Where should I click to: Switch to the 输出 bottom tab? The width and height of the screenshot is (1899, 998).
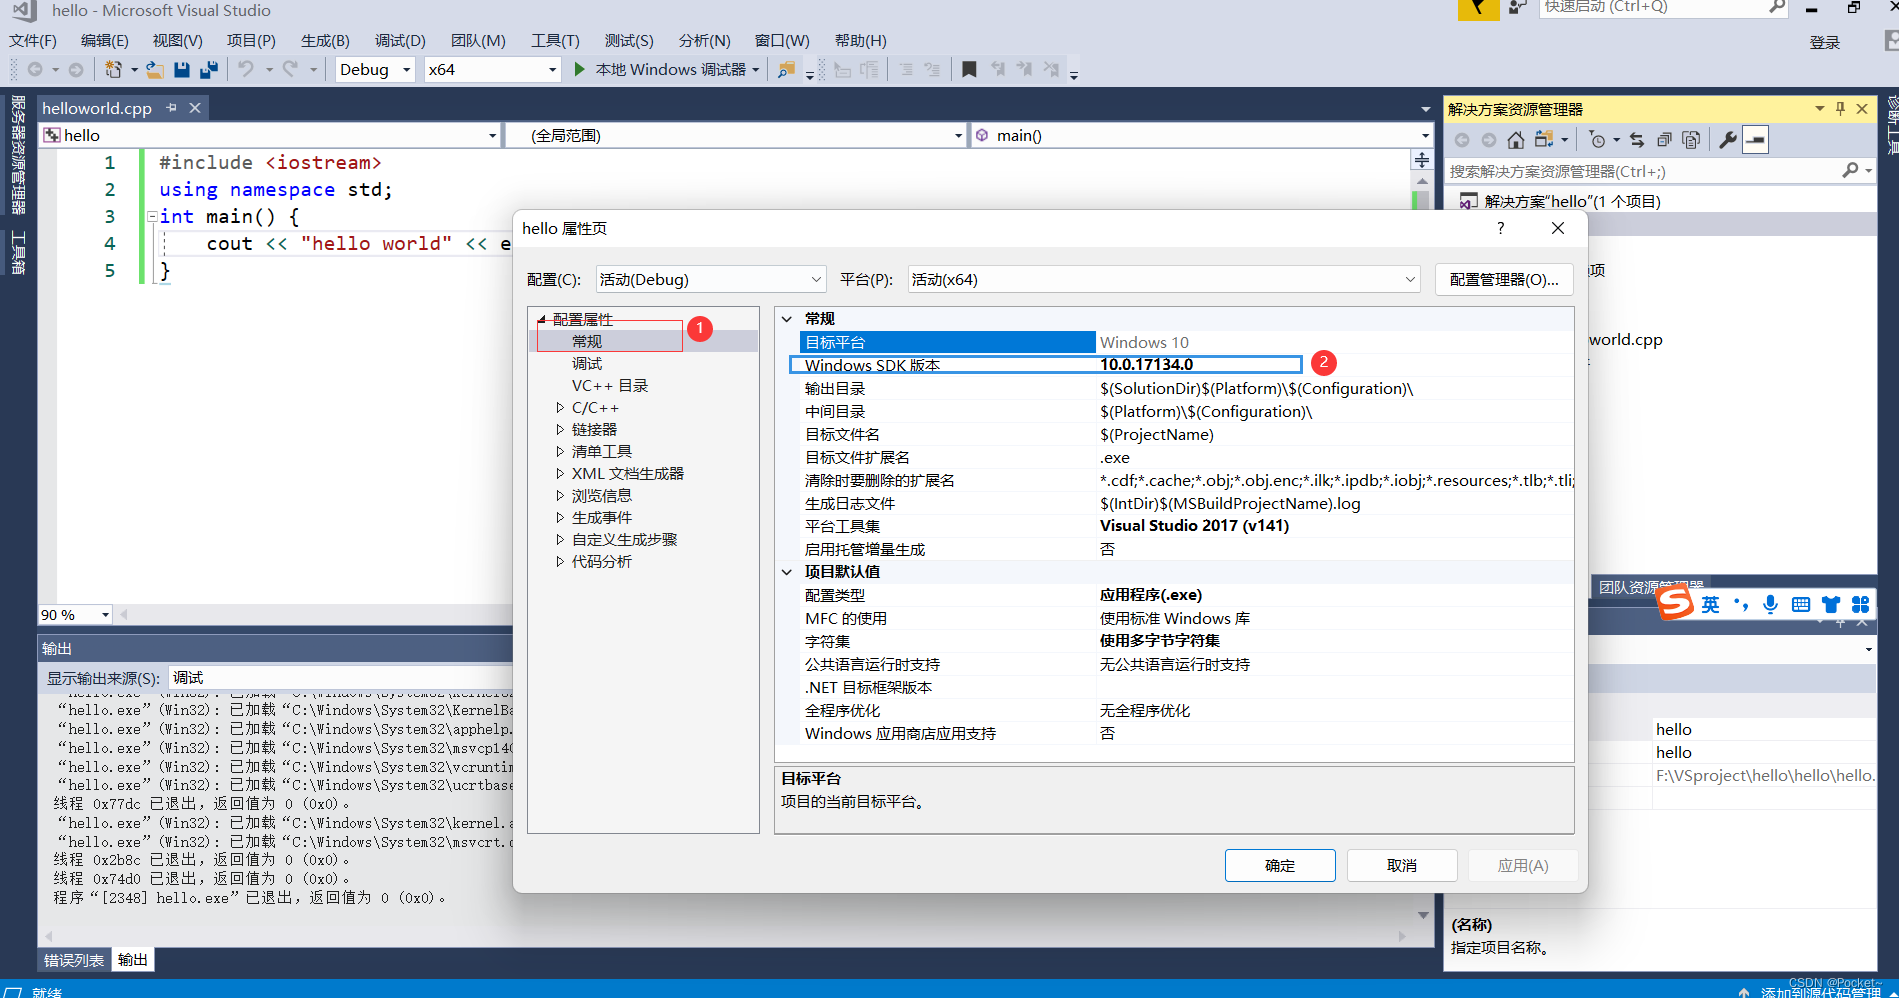(x=132, y=960)
